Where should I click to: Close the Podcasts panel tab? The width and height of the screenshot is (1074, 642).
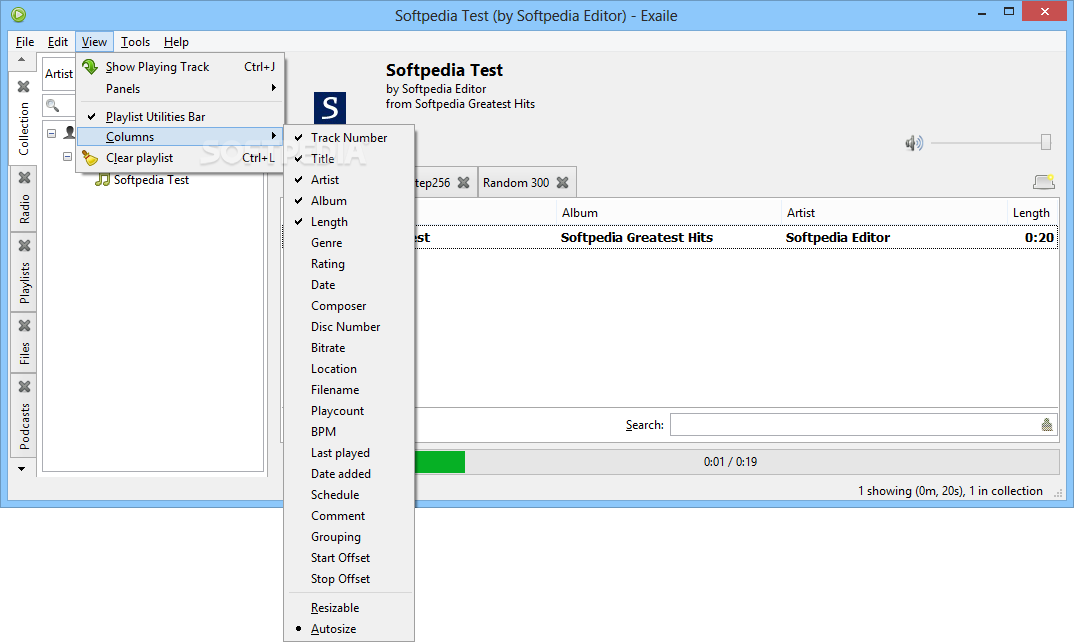(x=25, y=386)
